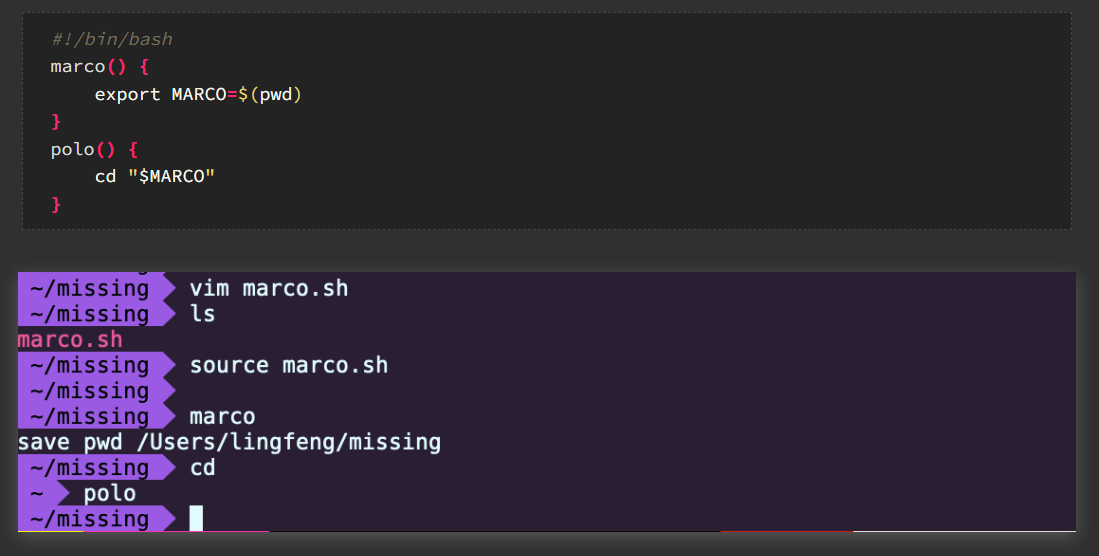This screenshot has width=1099, height=556.
Task: Click the cd command in terminal
Action: (x=202, y=467)
